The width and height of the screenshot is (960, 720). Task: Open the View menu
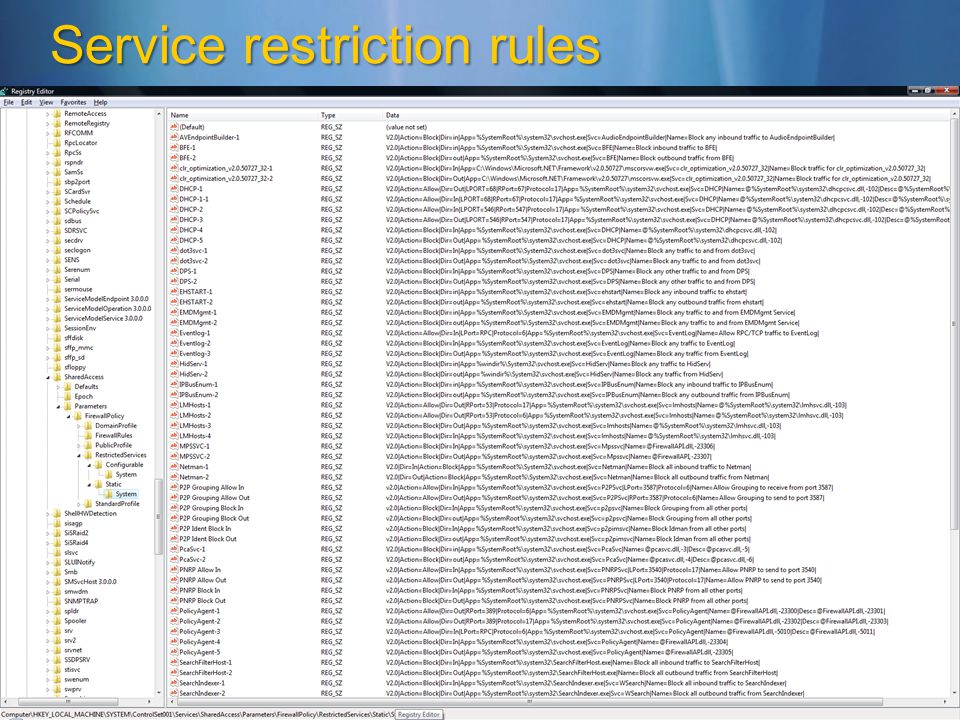coord(46,102)
